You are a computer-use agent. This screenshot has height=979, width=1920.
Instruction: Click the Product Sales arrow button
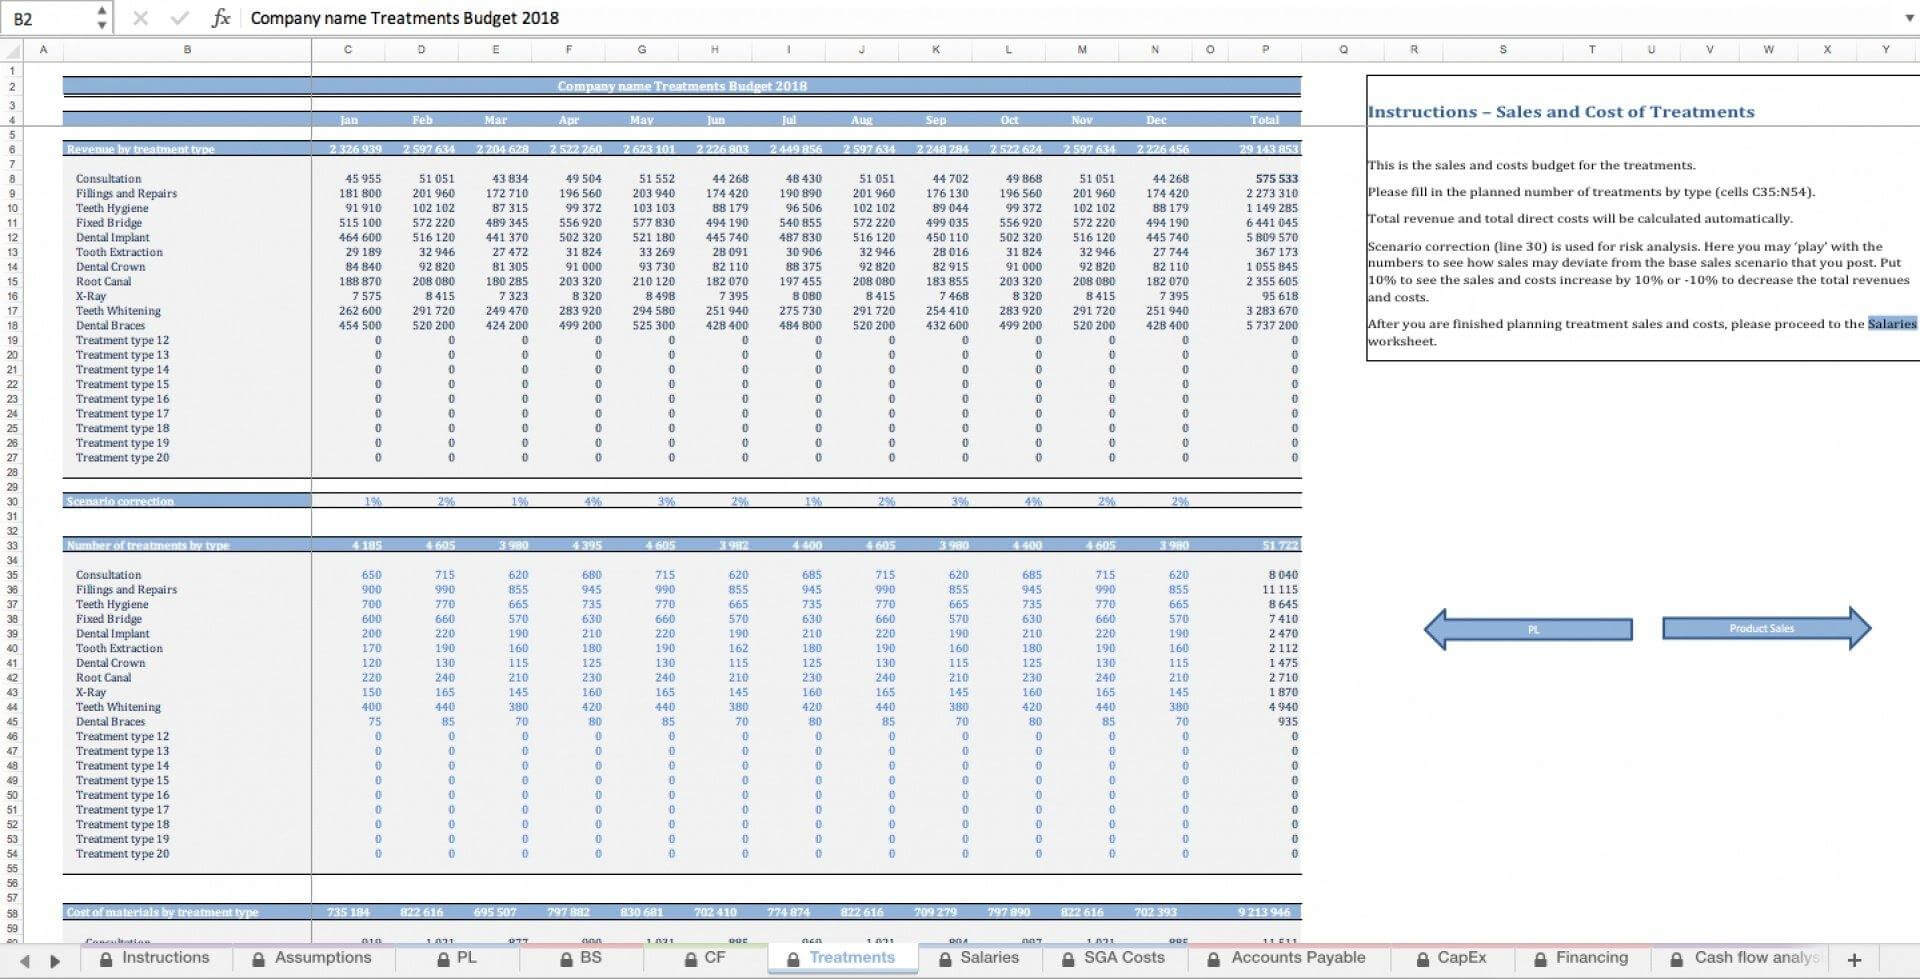click(x=1766, y=628)
